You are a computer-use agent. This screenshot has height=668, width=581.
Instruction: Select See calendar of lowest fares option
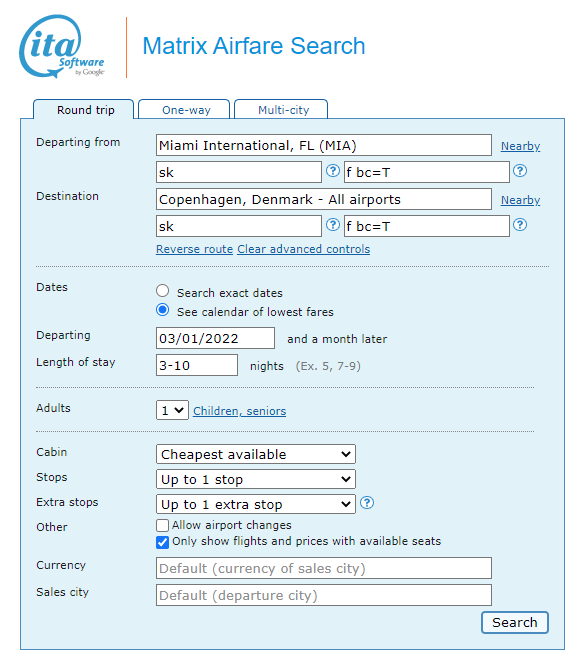click(162, 310)
